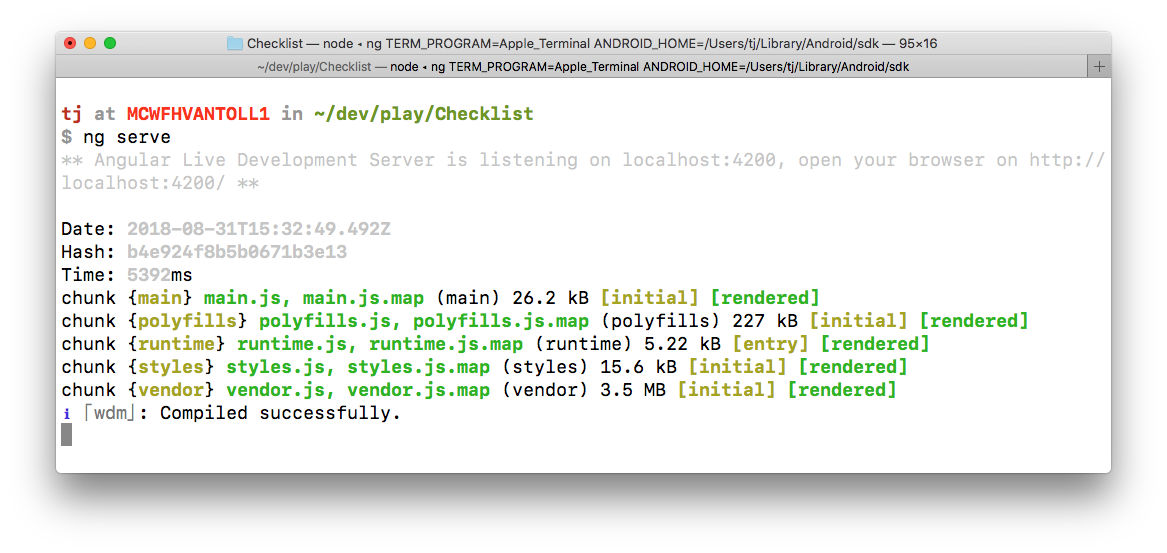Click the folder proxy icon in title bar
The height and width of the screenshot is (553, 1167).
click(x=235, y=43)
